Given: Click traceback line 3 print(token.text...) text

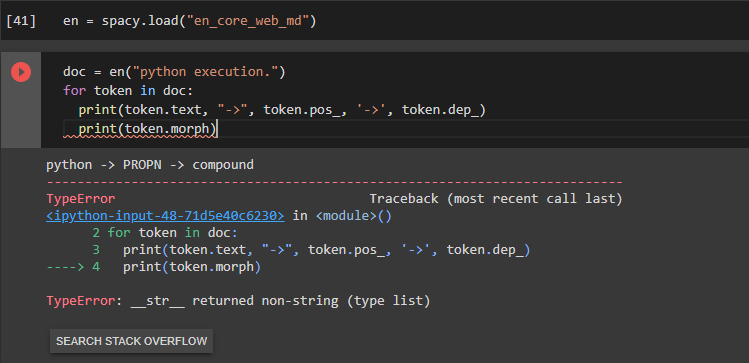Looking at the screenshot, I should [x=326, y=250].
